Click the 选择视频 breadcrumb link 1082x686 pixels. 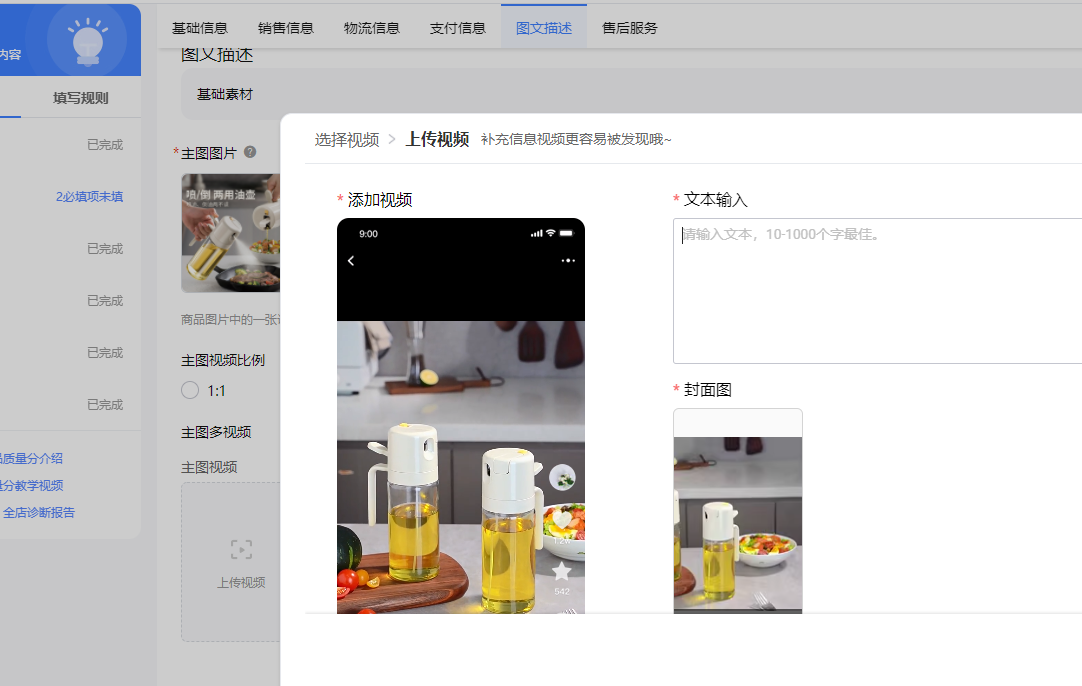click(x=347, y=140)
